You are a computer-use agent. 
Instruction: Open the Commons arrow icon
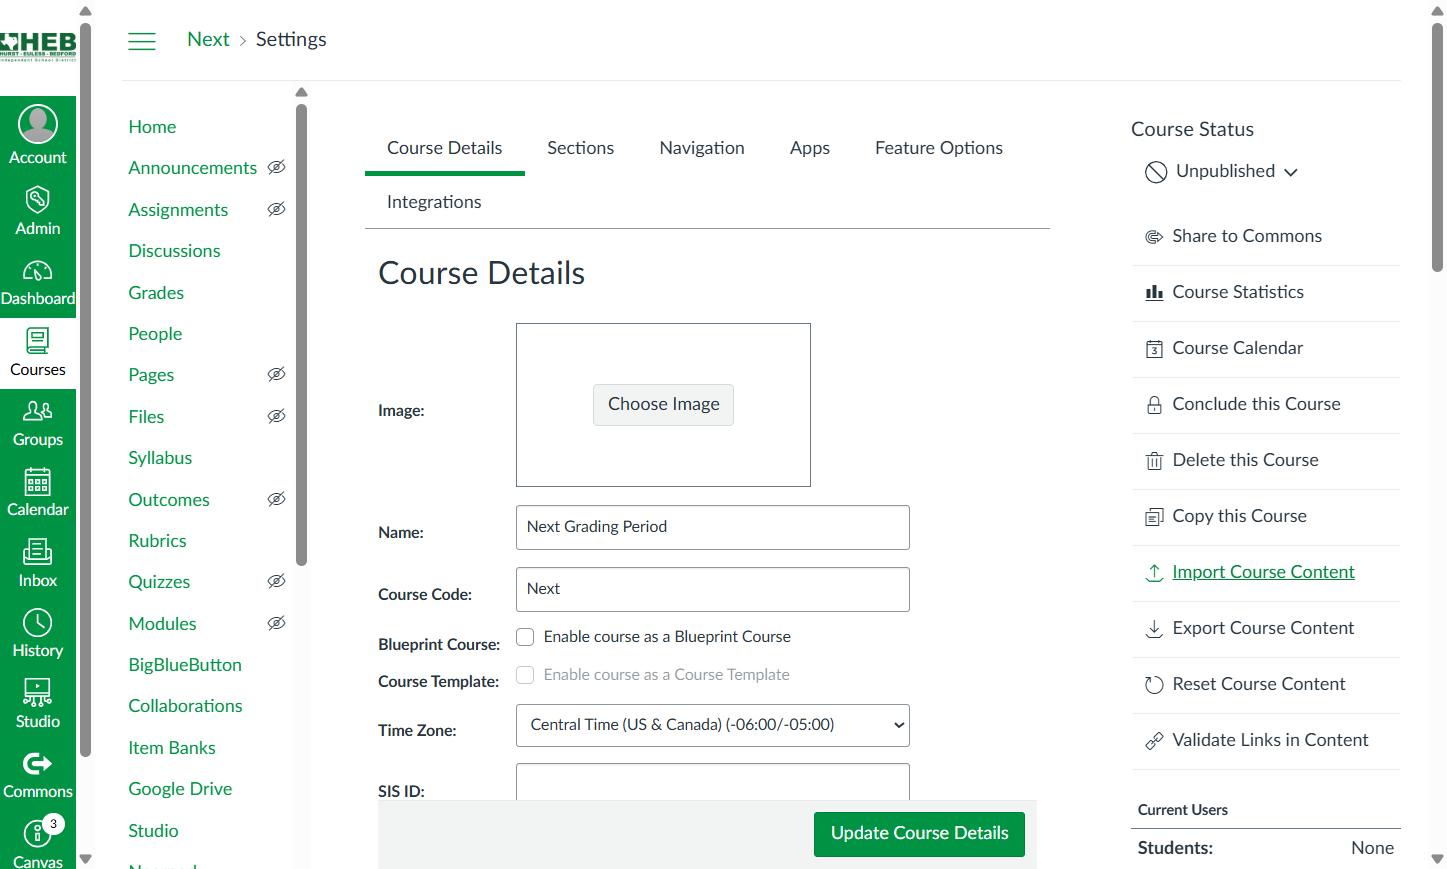(x=38, y=764)
